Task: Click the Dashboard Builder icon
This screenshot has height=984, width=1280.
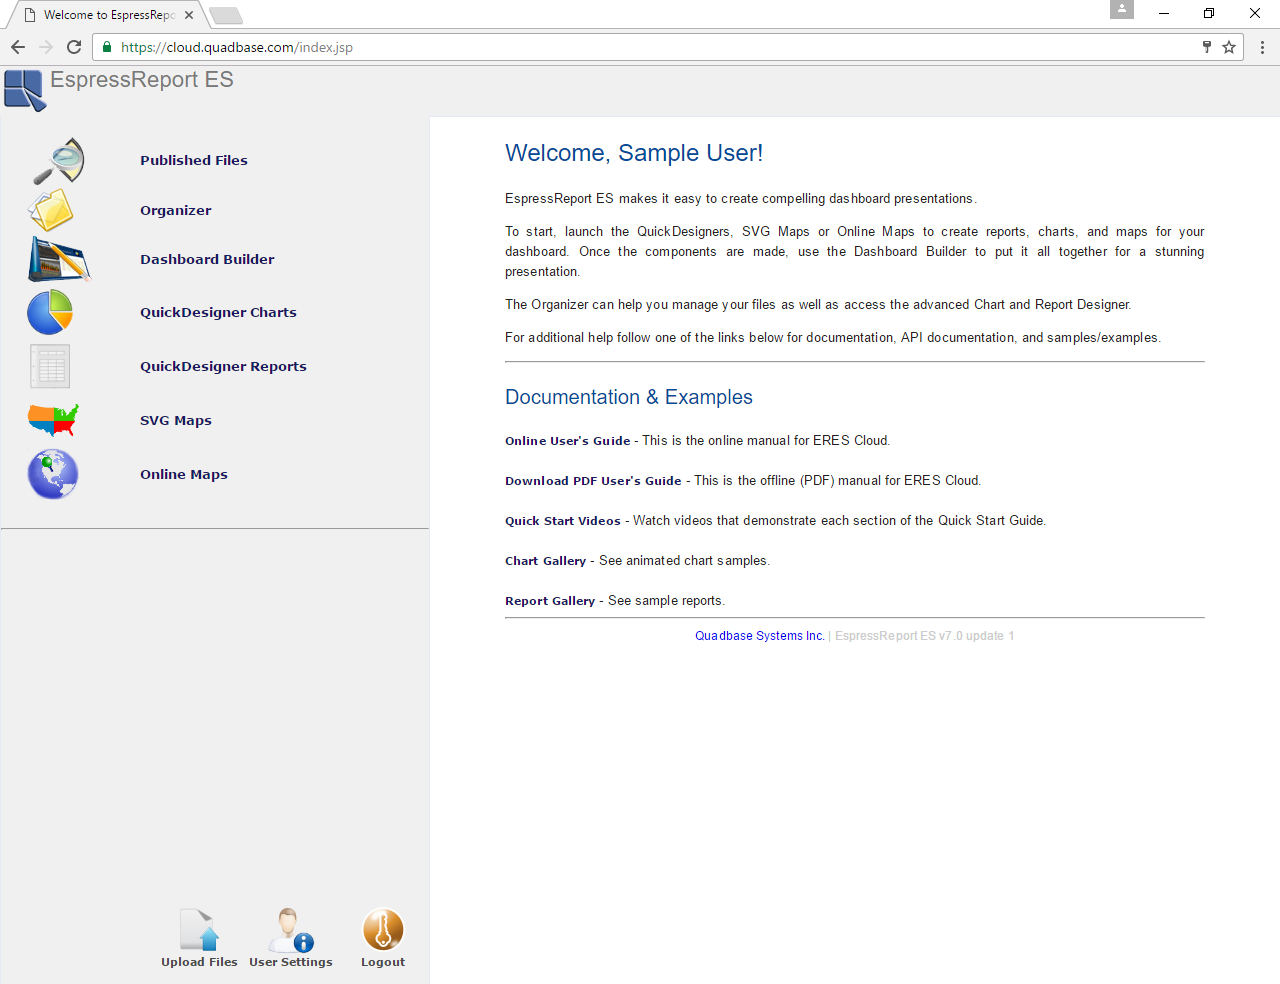Action: (x=59, y=260)
